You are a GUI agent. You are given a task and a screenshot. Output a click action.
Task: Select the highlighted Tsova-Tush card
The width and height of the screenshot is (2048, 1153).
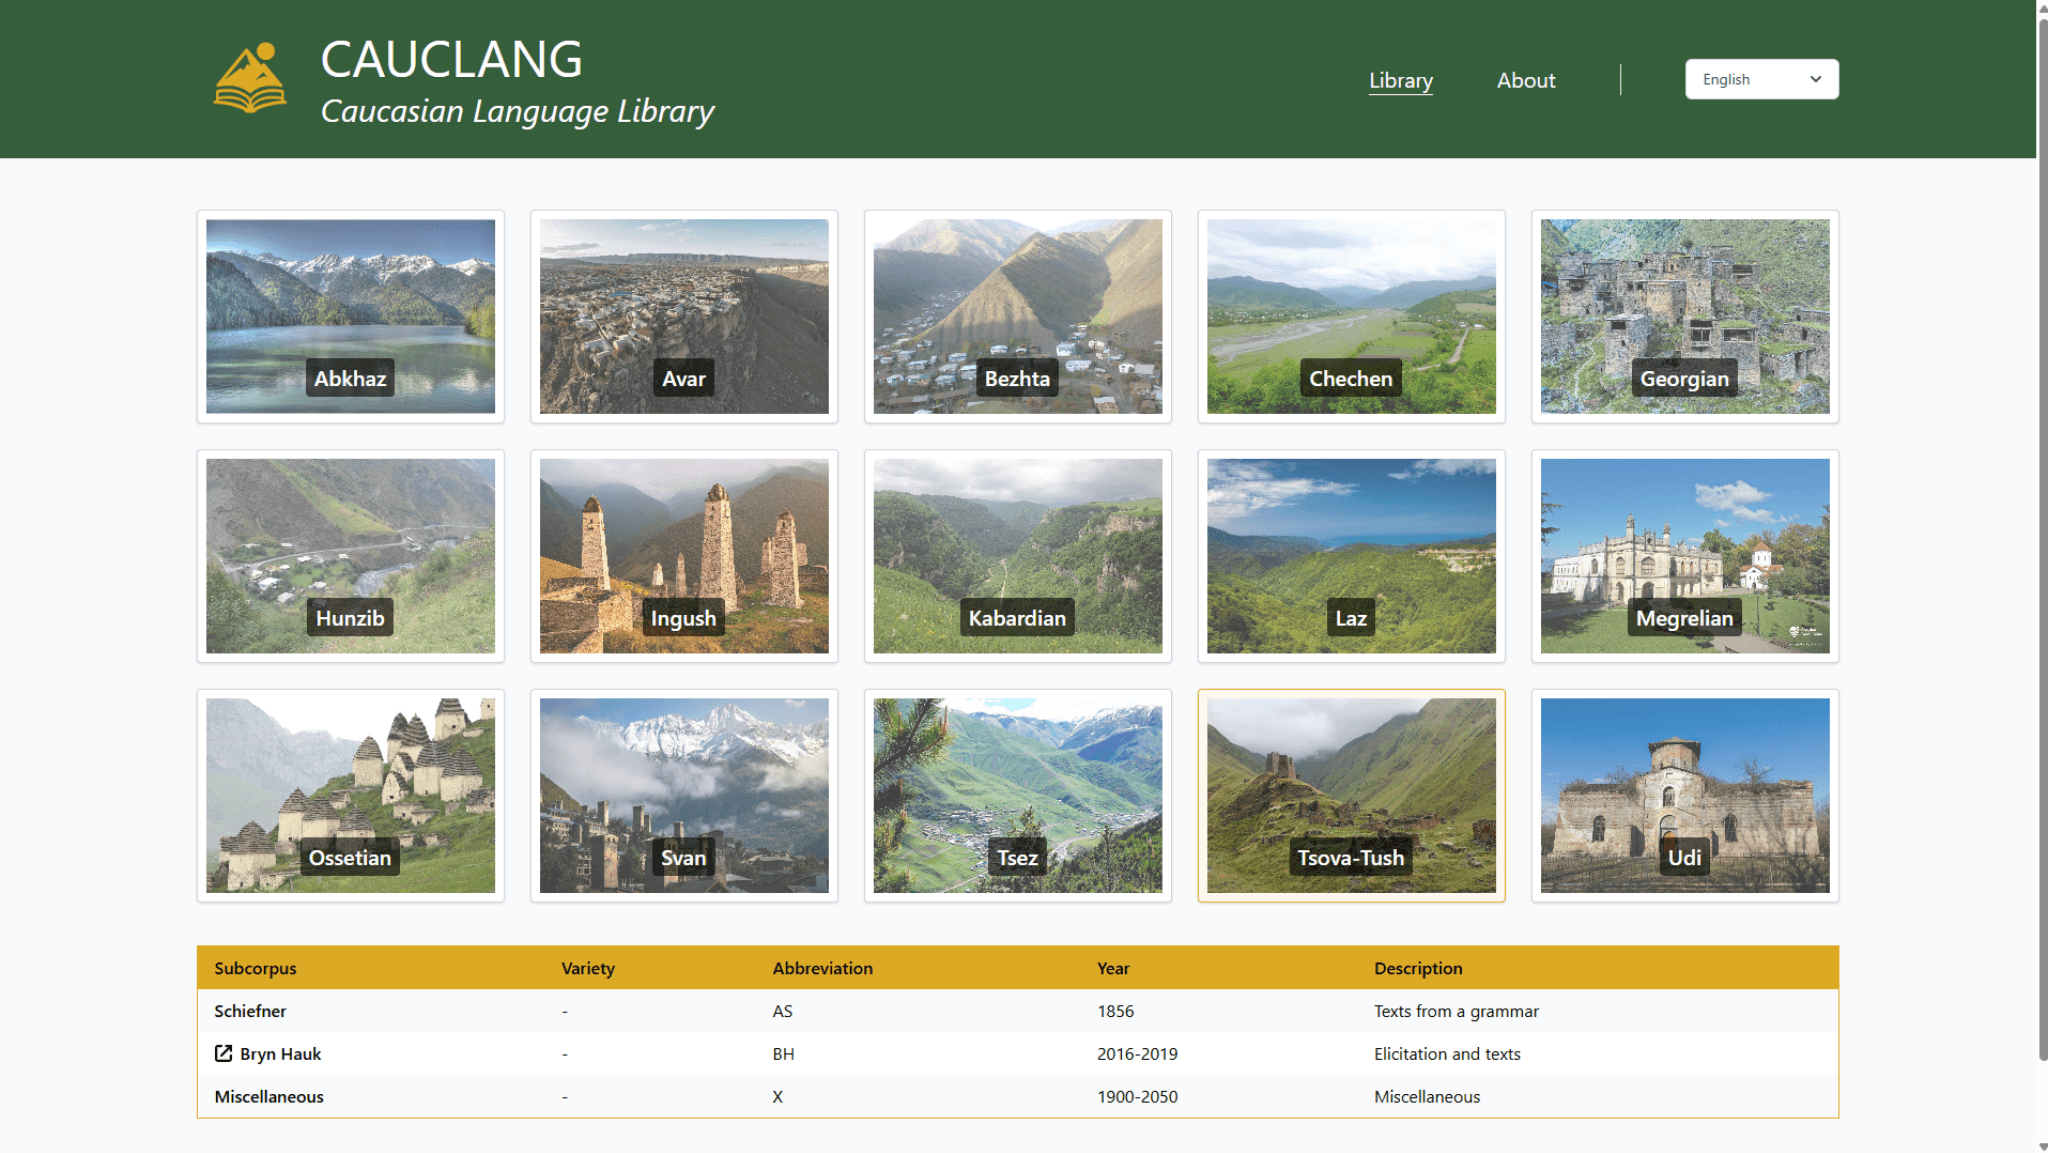[1350, 795]
